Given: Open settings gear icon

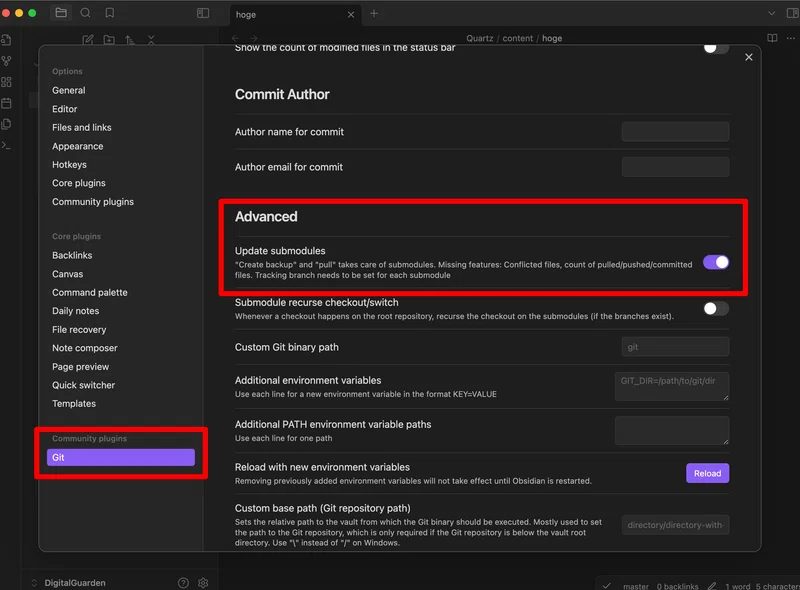Looking at the screenshot, I should (203, 583).
